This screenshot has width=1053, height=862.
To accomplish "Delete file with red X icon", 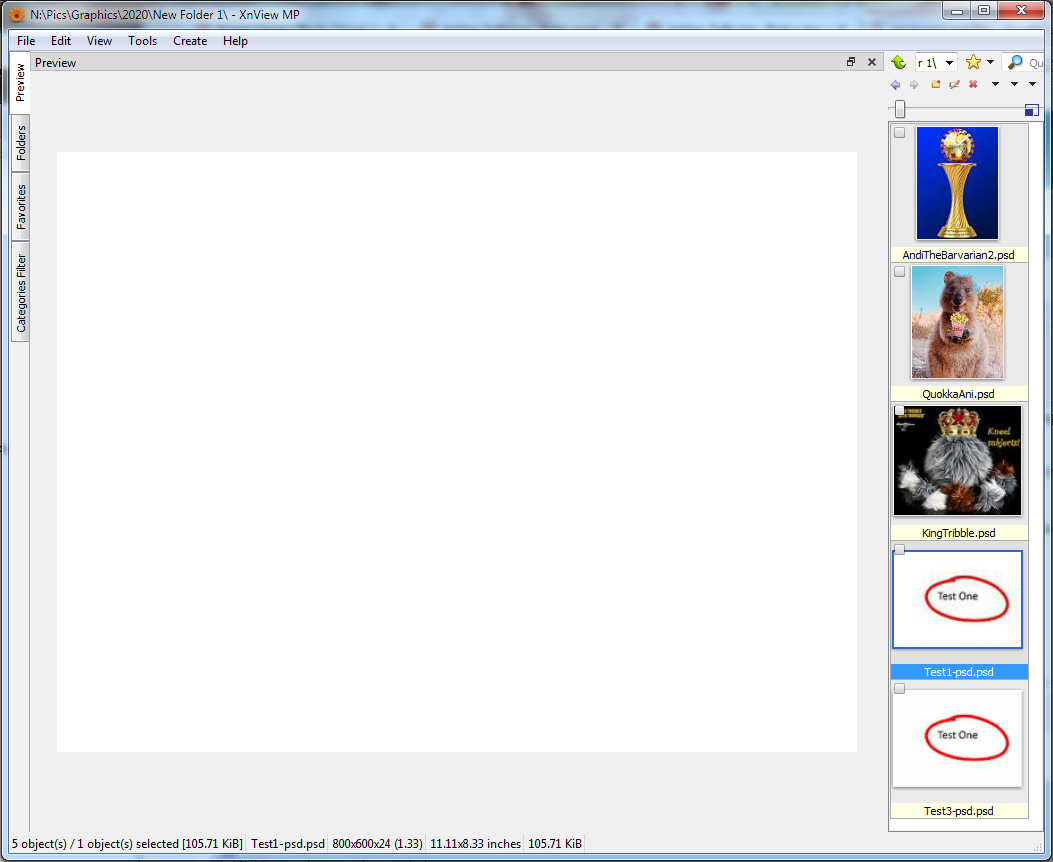I will pyautogui.click(x=973, y=84).
